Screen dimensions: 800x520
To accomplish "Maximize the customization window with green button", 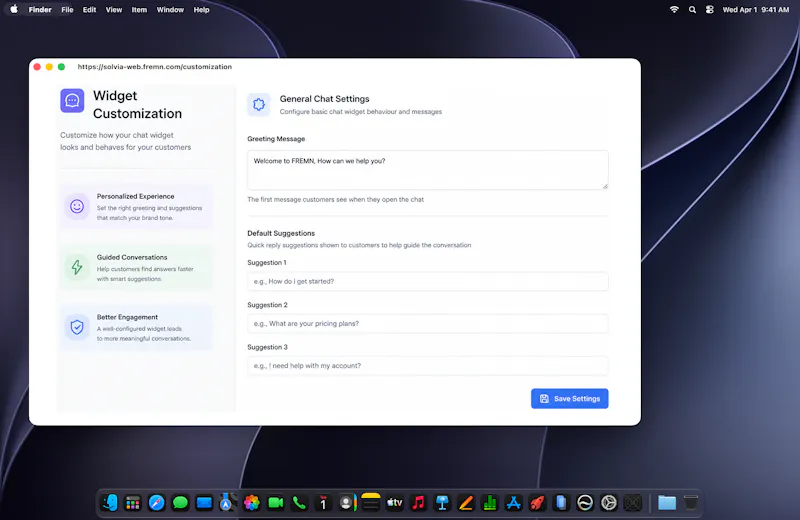I will 61,67.
